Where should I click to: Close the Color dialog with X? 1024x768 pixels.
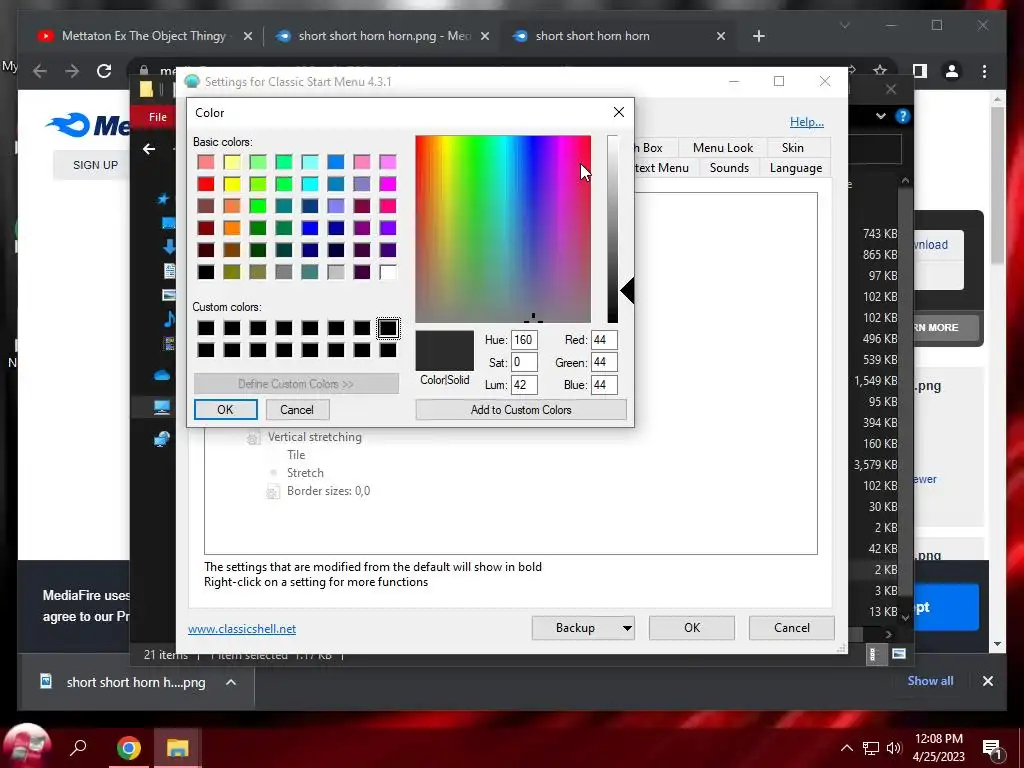pos(618,112)
